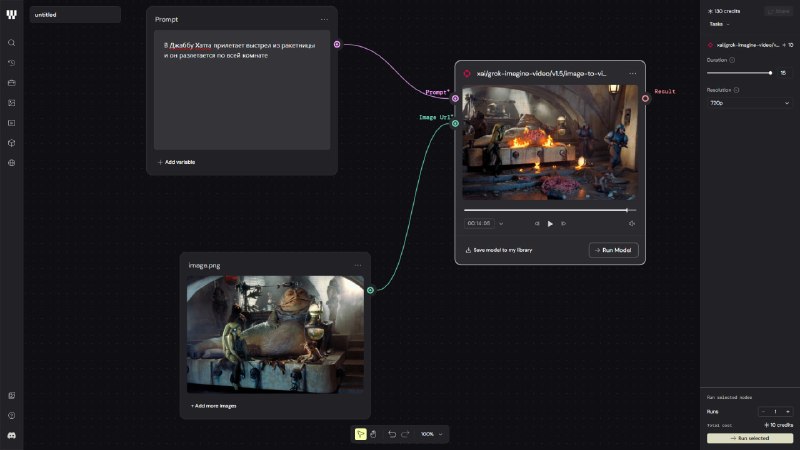The width and height of the screenshot is (800, 450).
Task: Click the Image Url input connector on video node
Action: (x=455, y=123)
